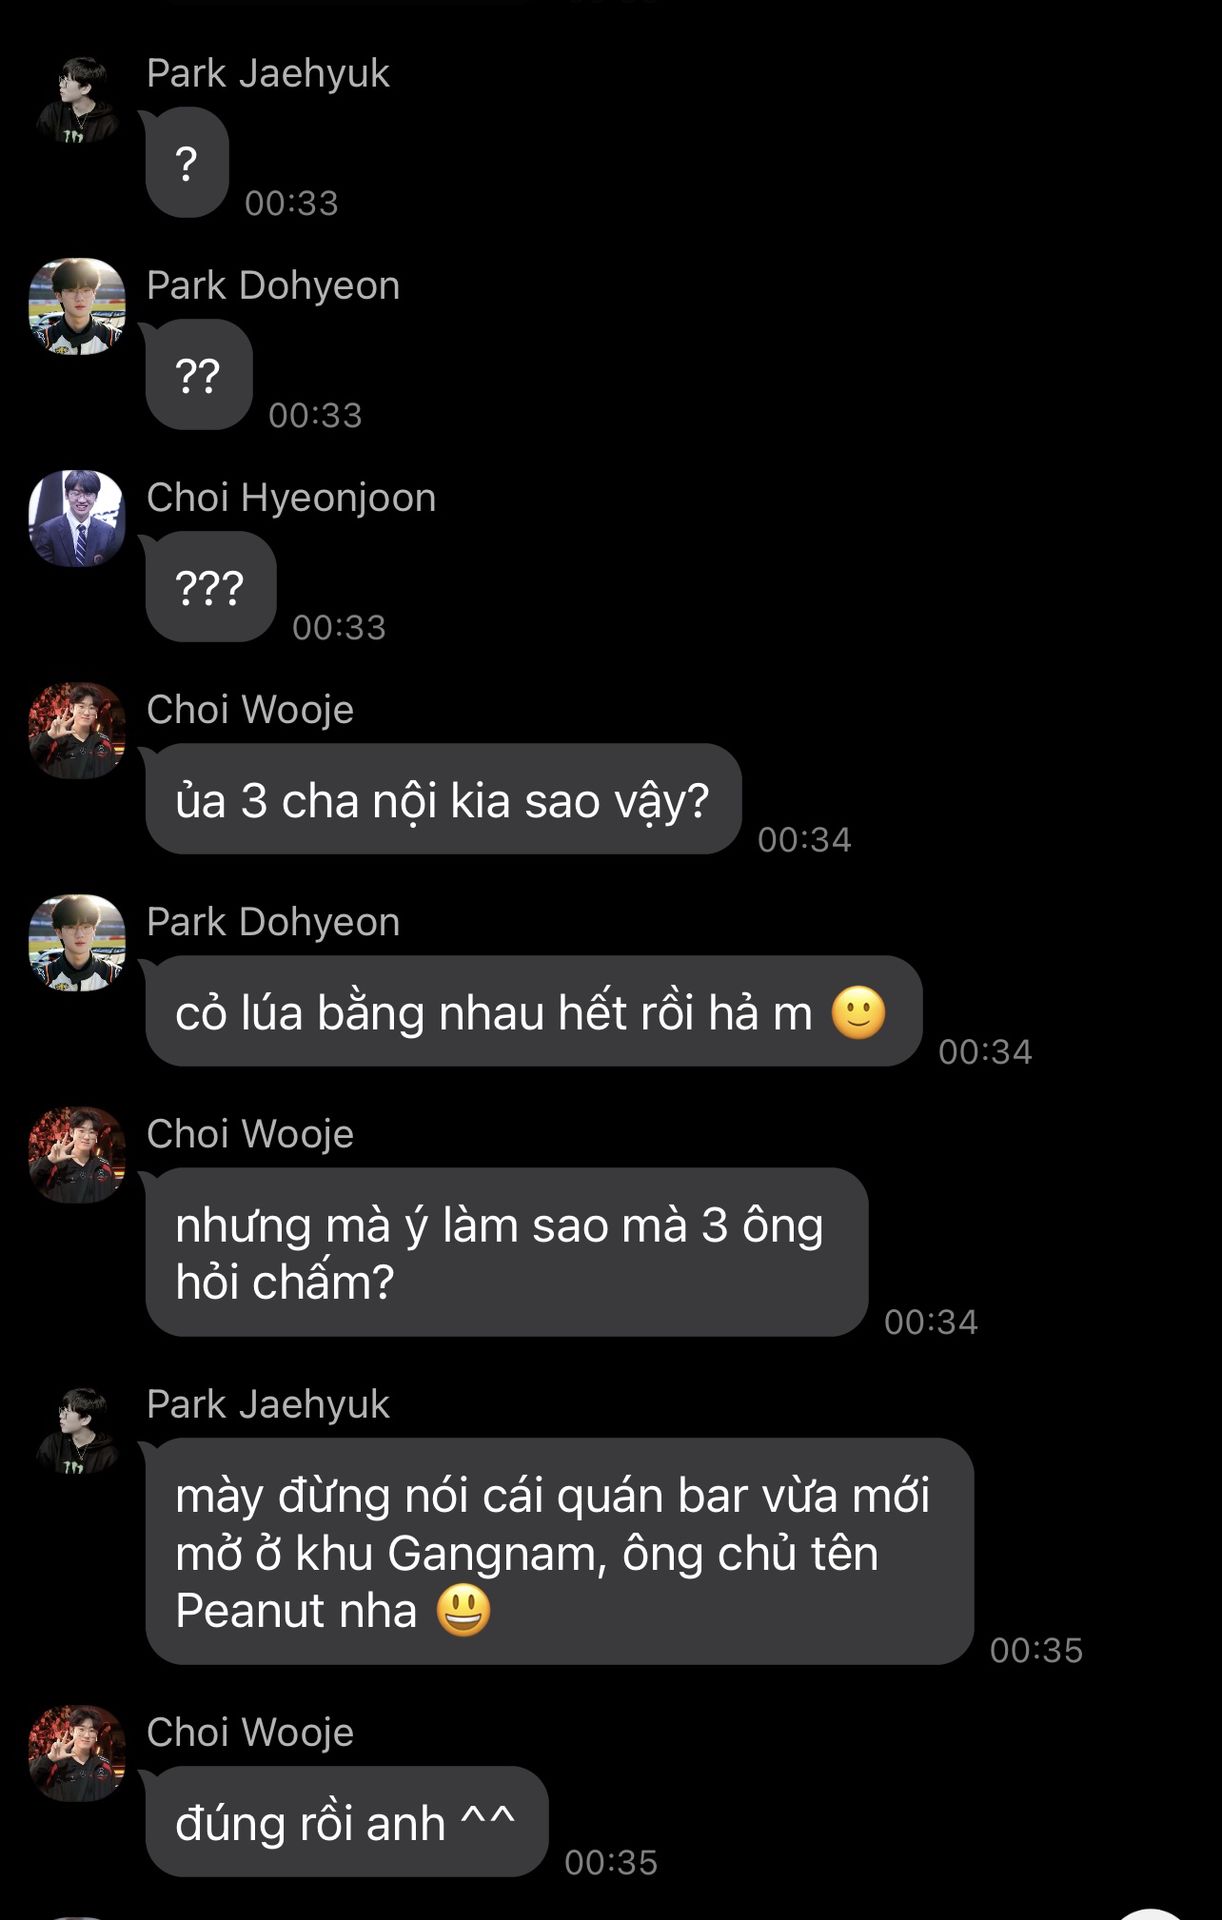Select the '??' message bubble
Screen dimensions: 1222x1920
pos(199,374)
